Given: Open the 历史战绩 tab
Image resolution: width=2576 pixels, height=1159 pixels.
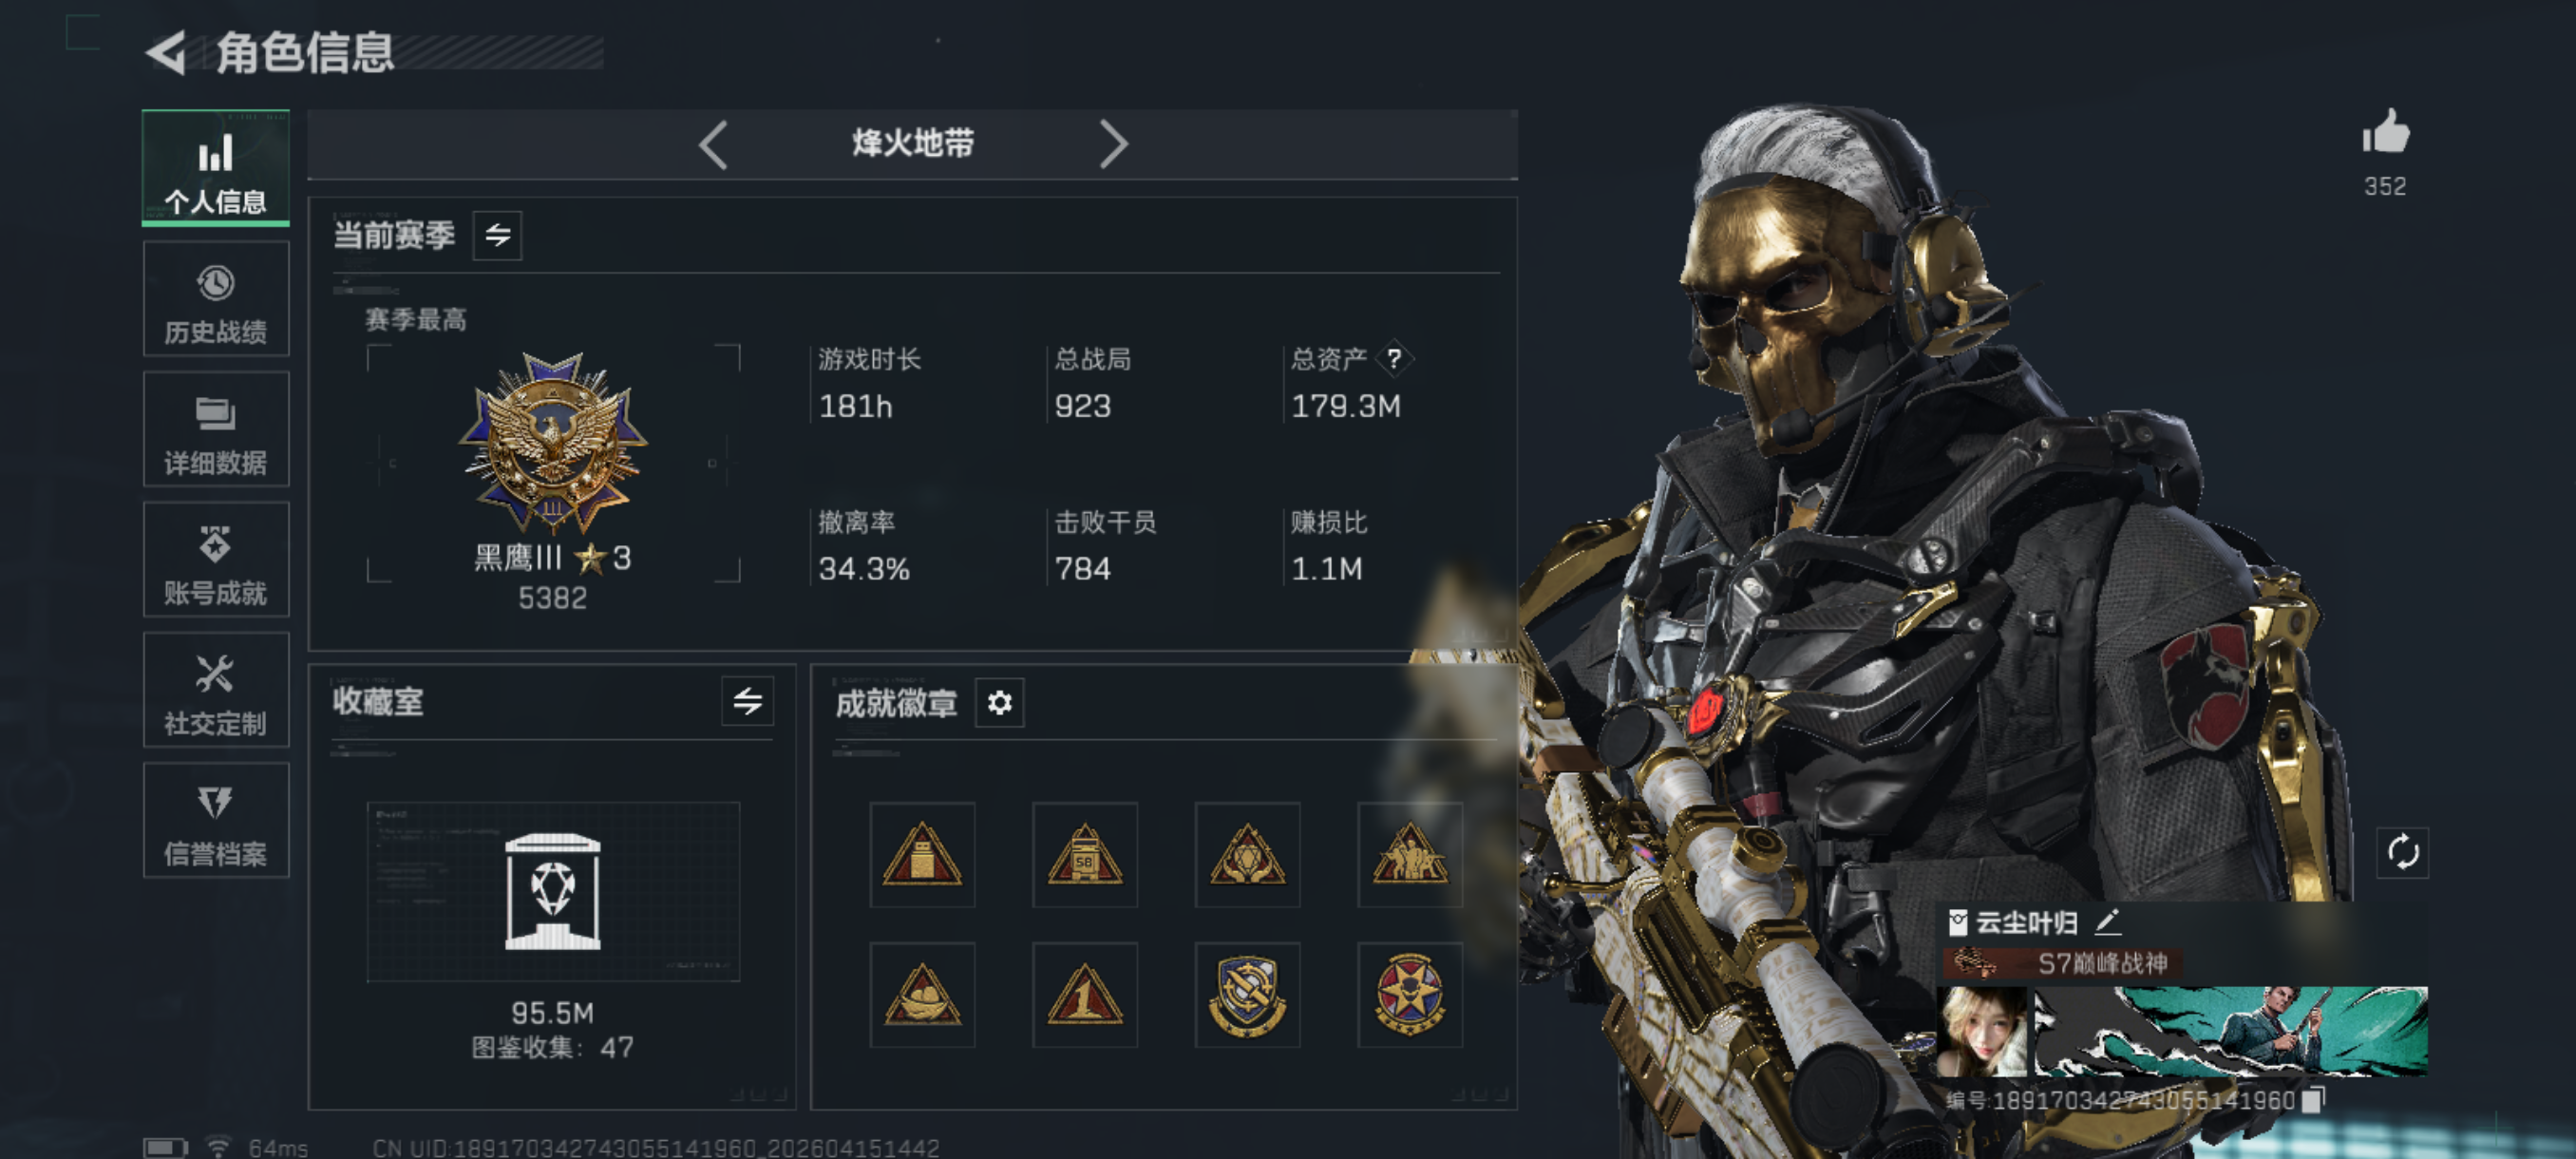Looking at the screenshot, I should [216, 300].
